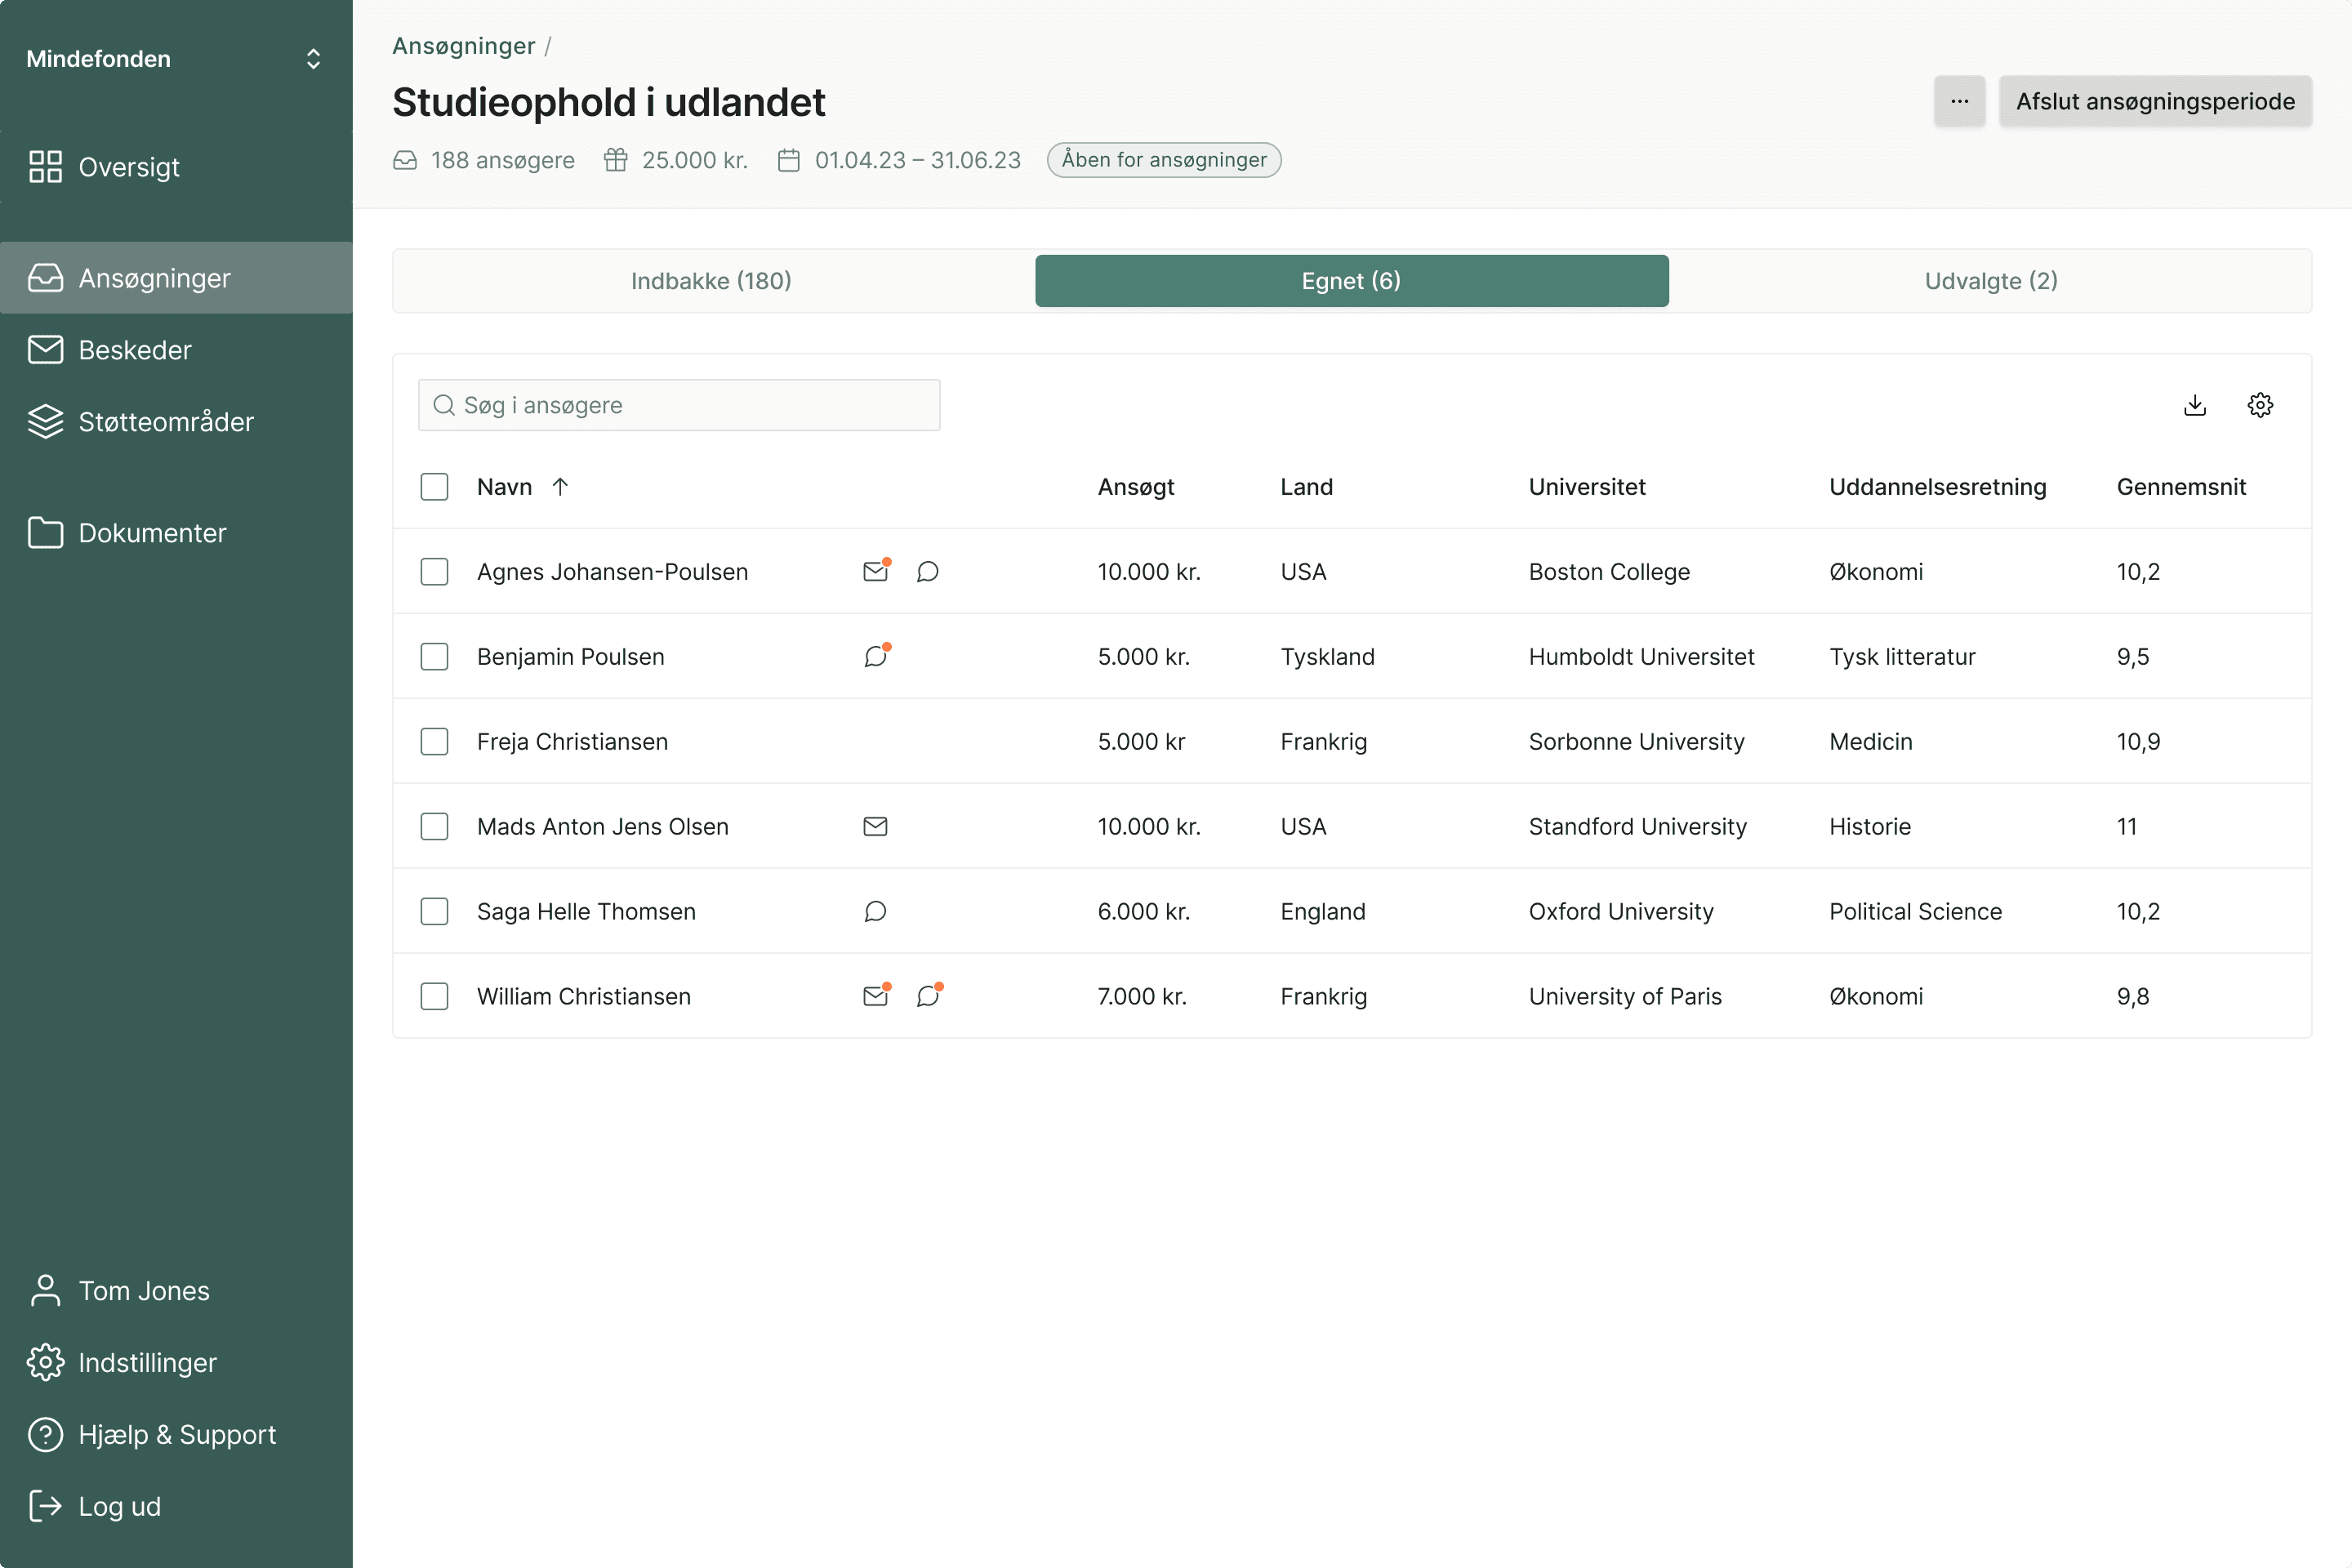
Task: Expand the Mindefonden organization switcher
Action: click(312, 59)
